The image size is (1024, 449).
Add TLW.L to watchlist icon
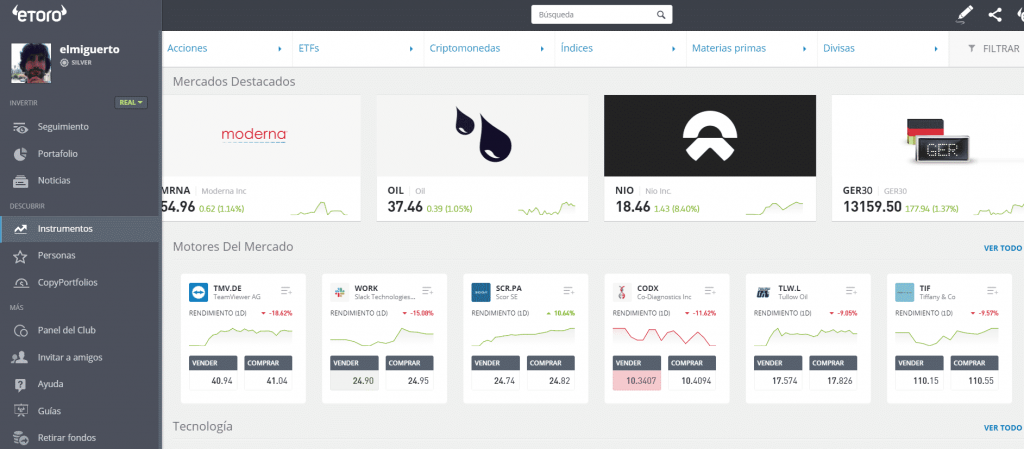pos(851,290)
